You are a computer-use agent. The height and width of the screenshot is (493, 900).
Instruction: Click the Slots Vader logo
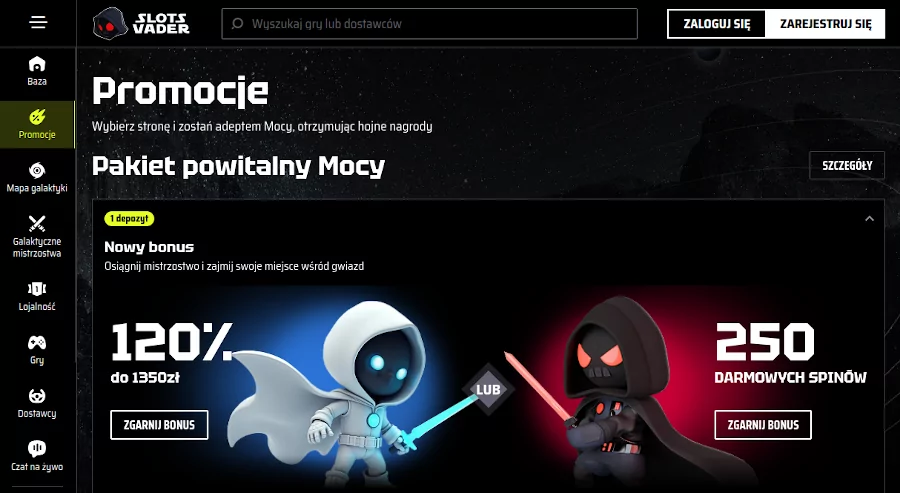click(x=141, y=24)
